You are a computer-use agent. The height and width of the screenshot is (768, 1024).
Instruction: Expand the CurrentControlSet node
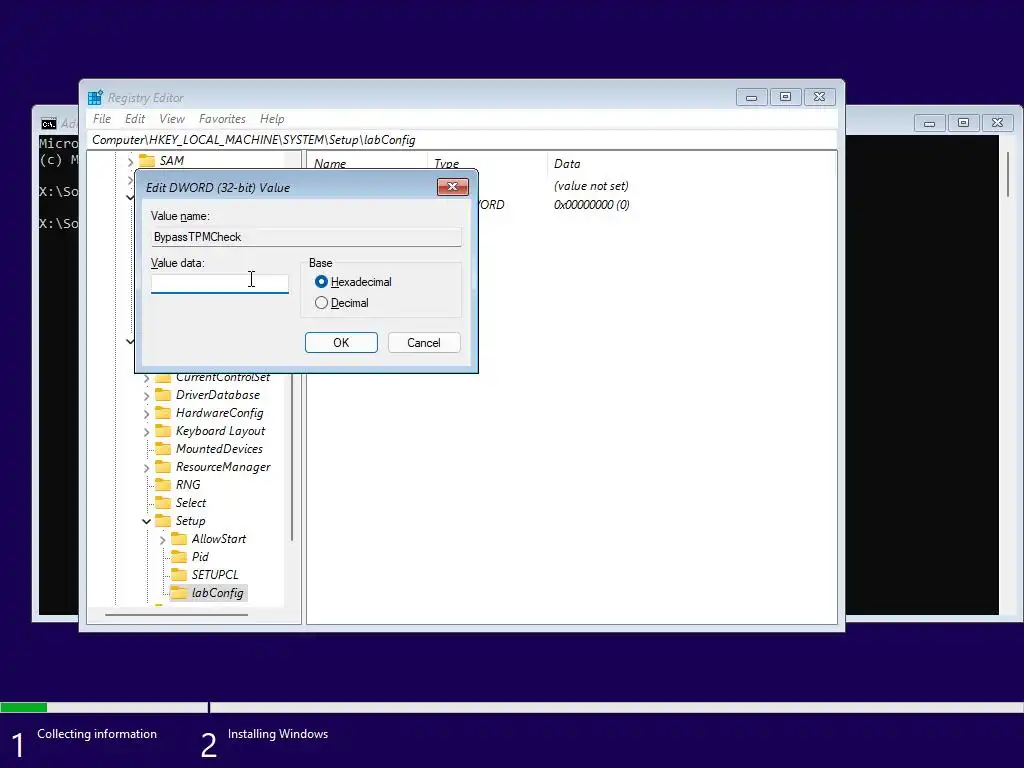point(146,378)
